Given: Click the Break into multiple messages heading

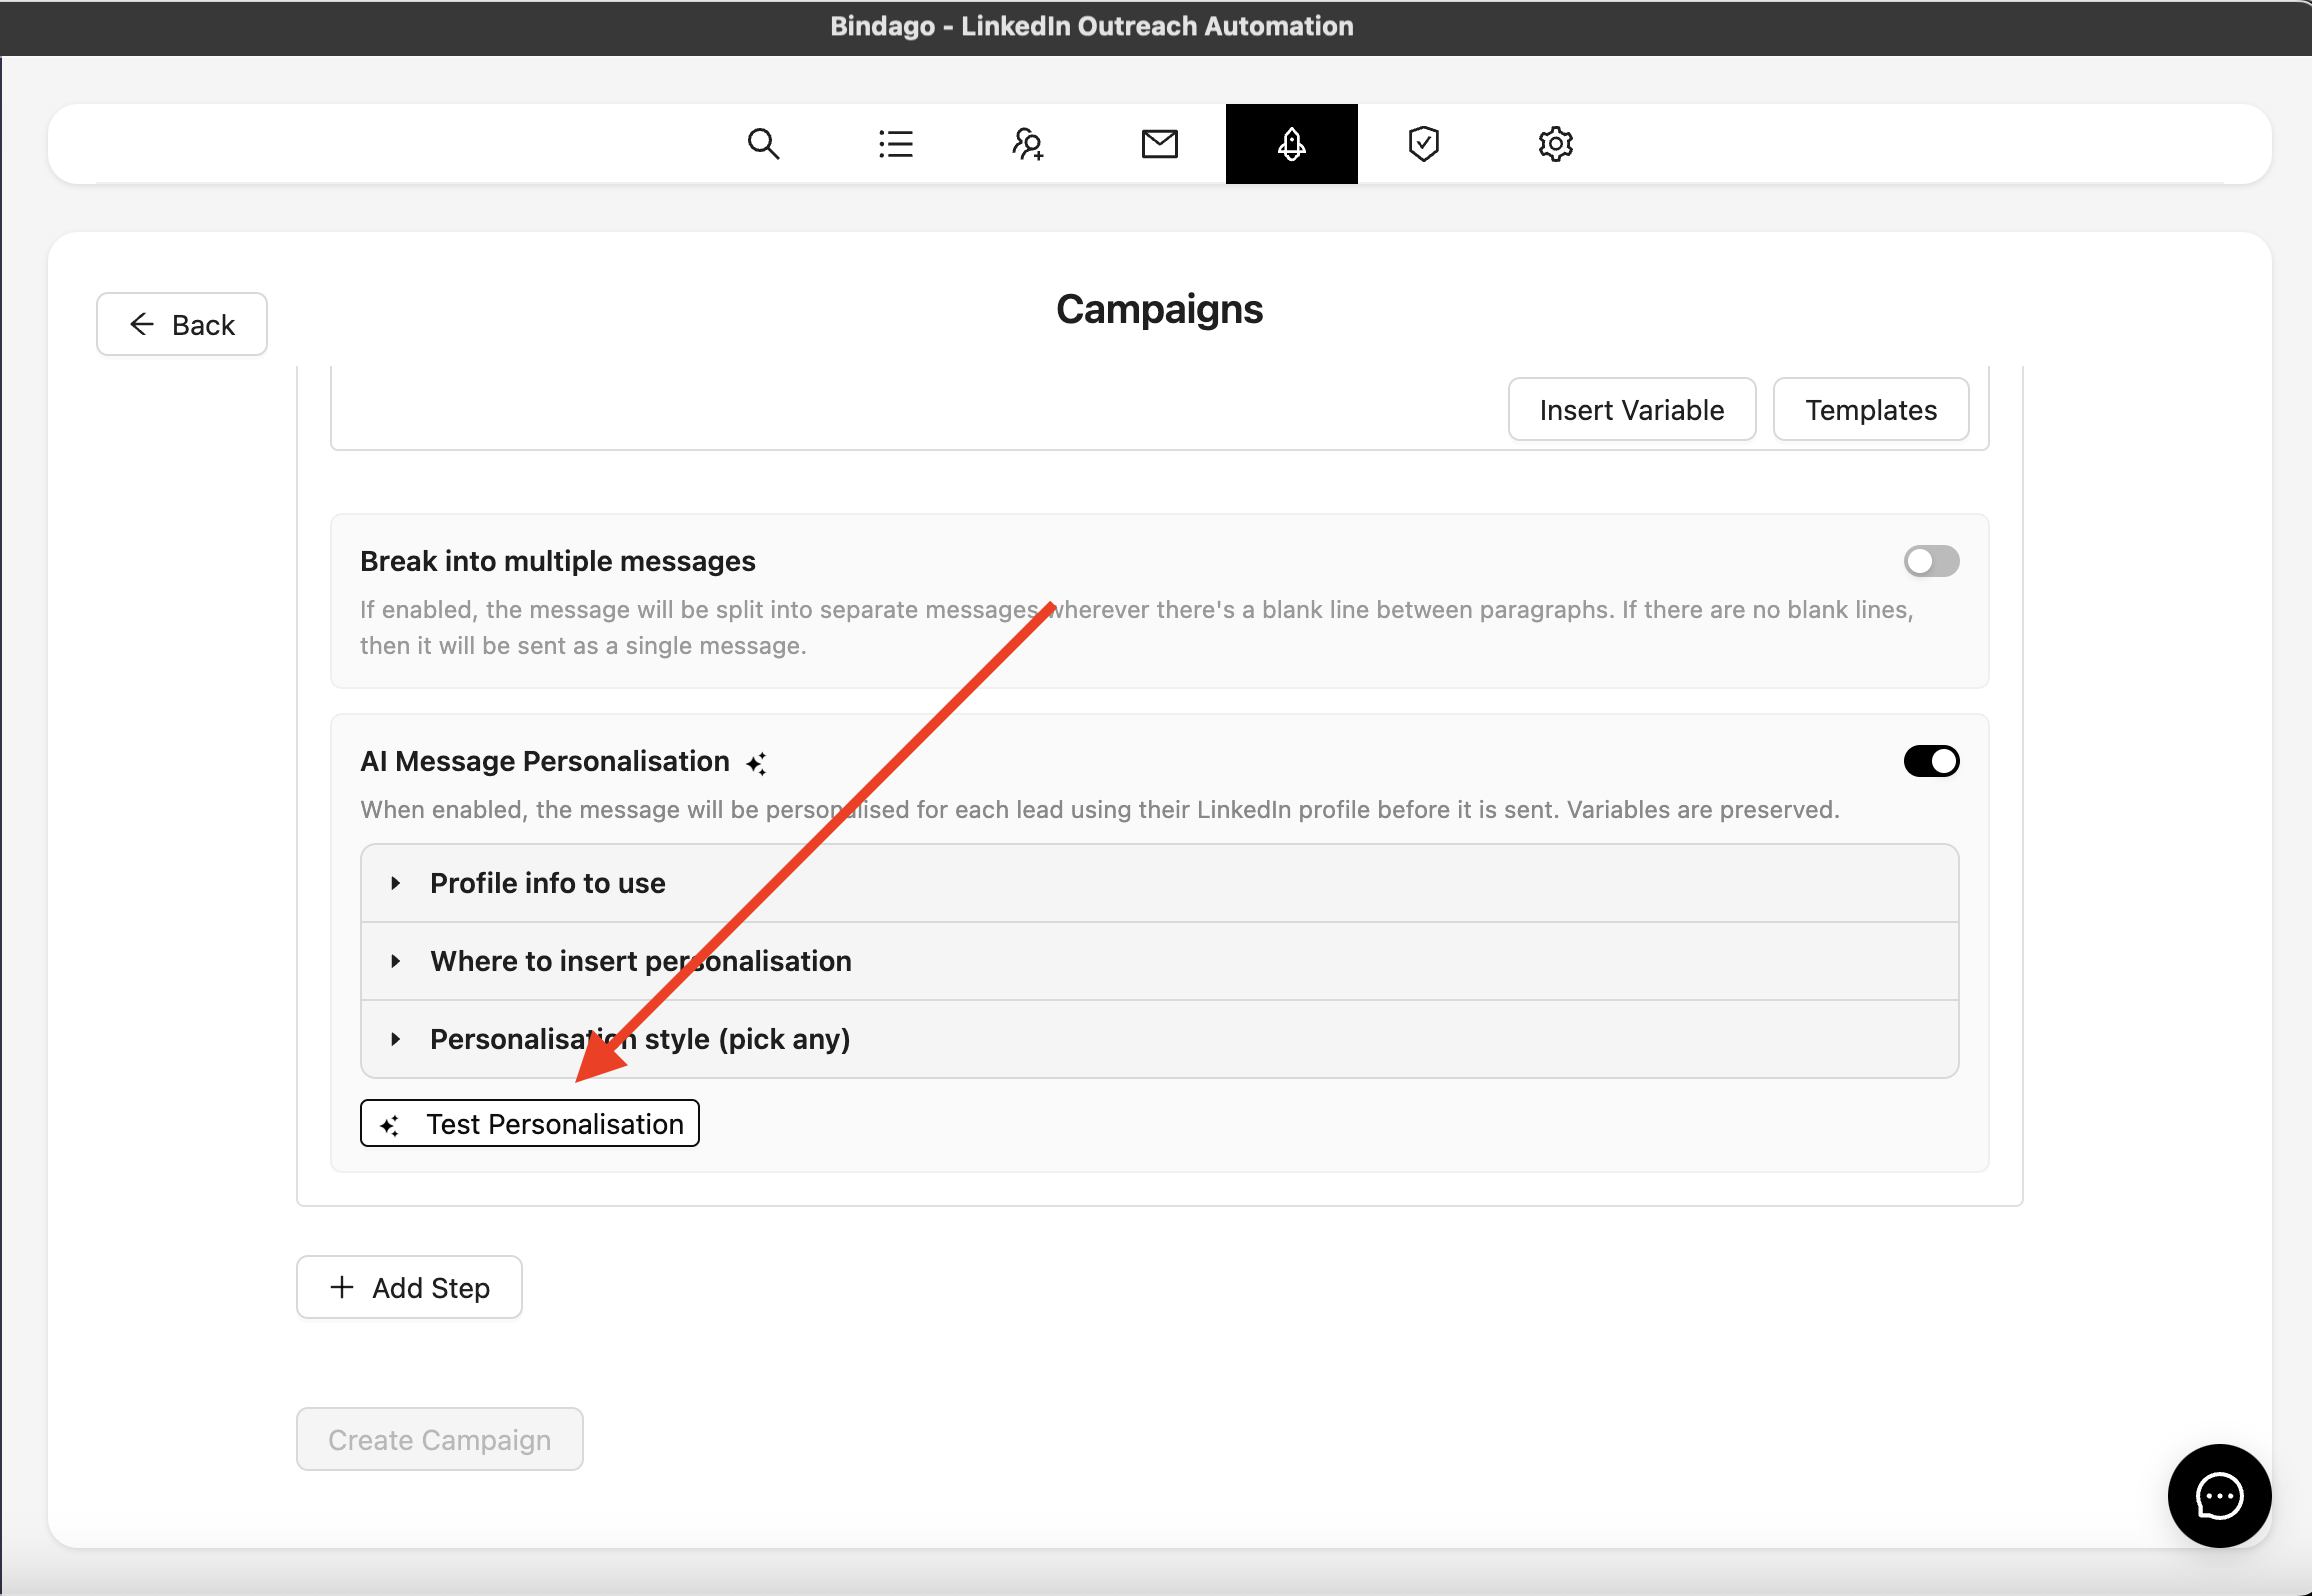Looking at the screenshot, I should [557, 561].
